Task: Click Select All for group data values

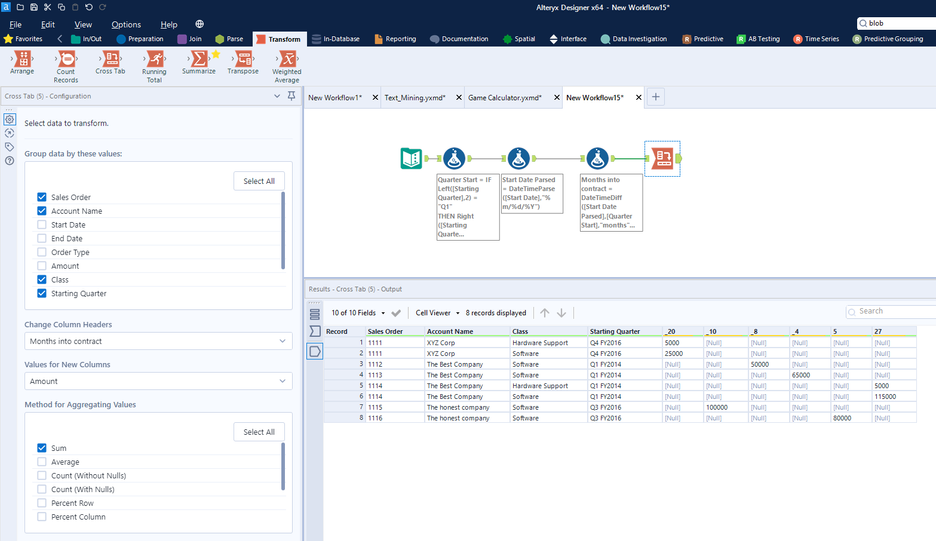Action: click(259, 181)
